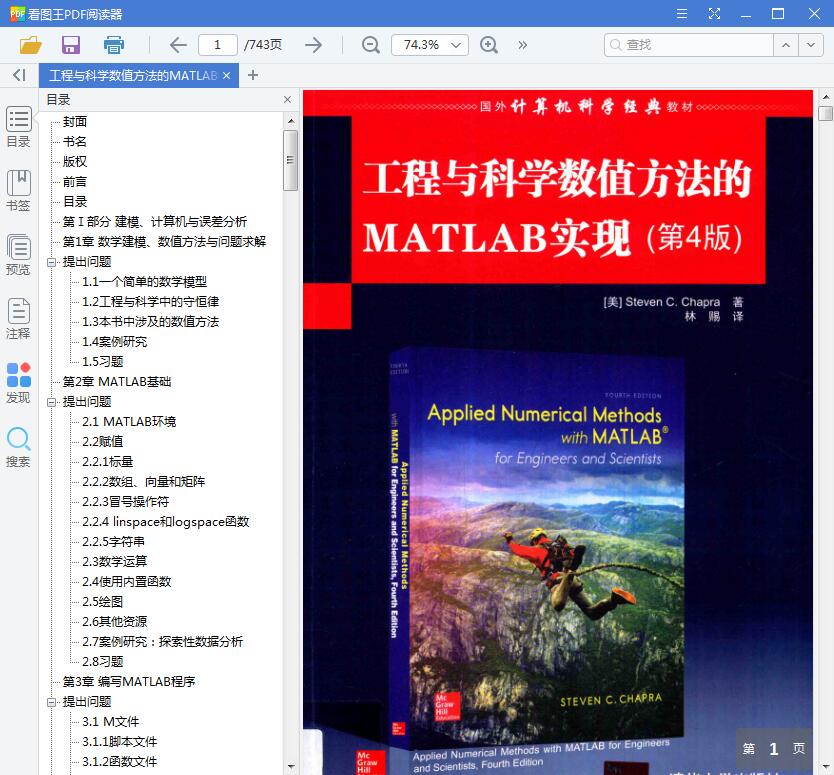Select the 工程与科学数值方法的MATLAB document tab
This screenshot has height=775, width=834.
(133, 76)
